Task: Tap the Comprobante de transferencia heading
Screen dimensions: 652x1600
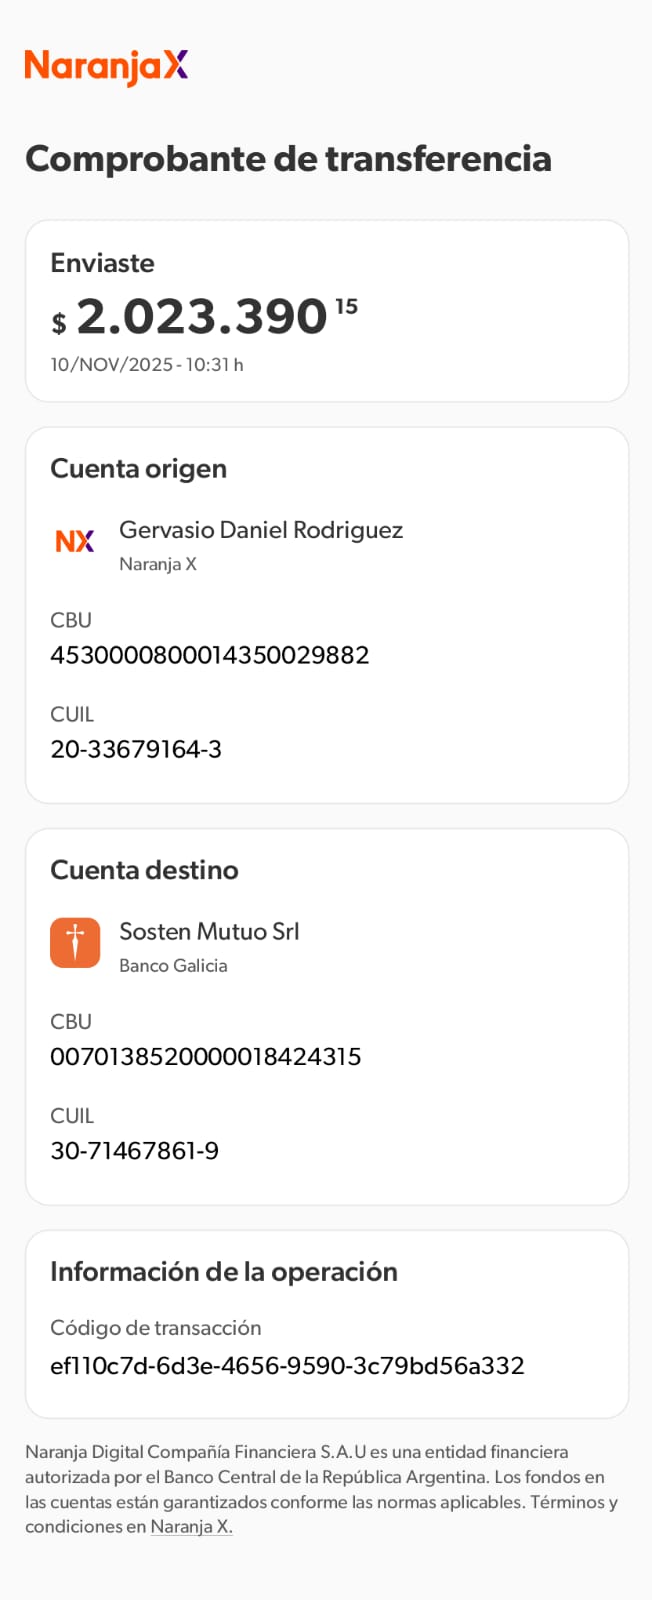Action: point(288,158)
